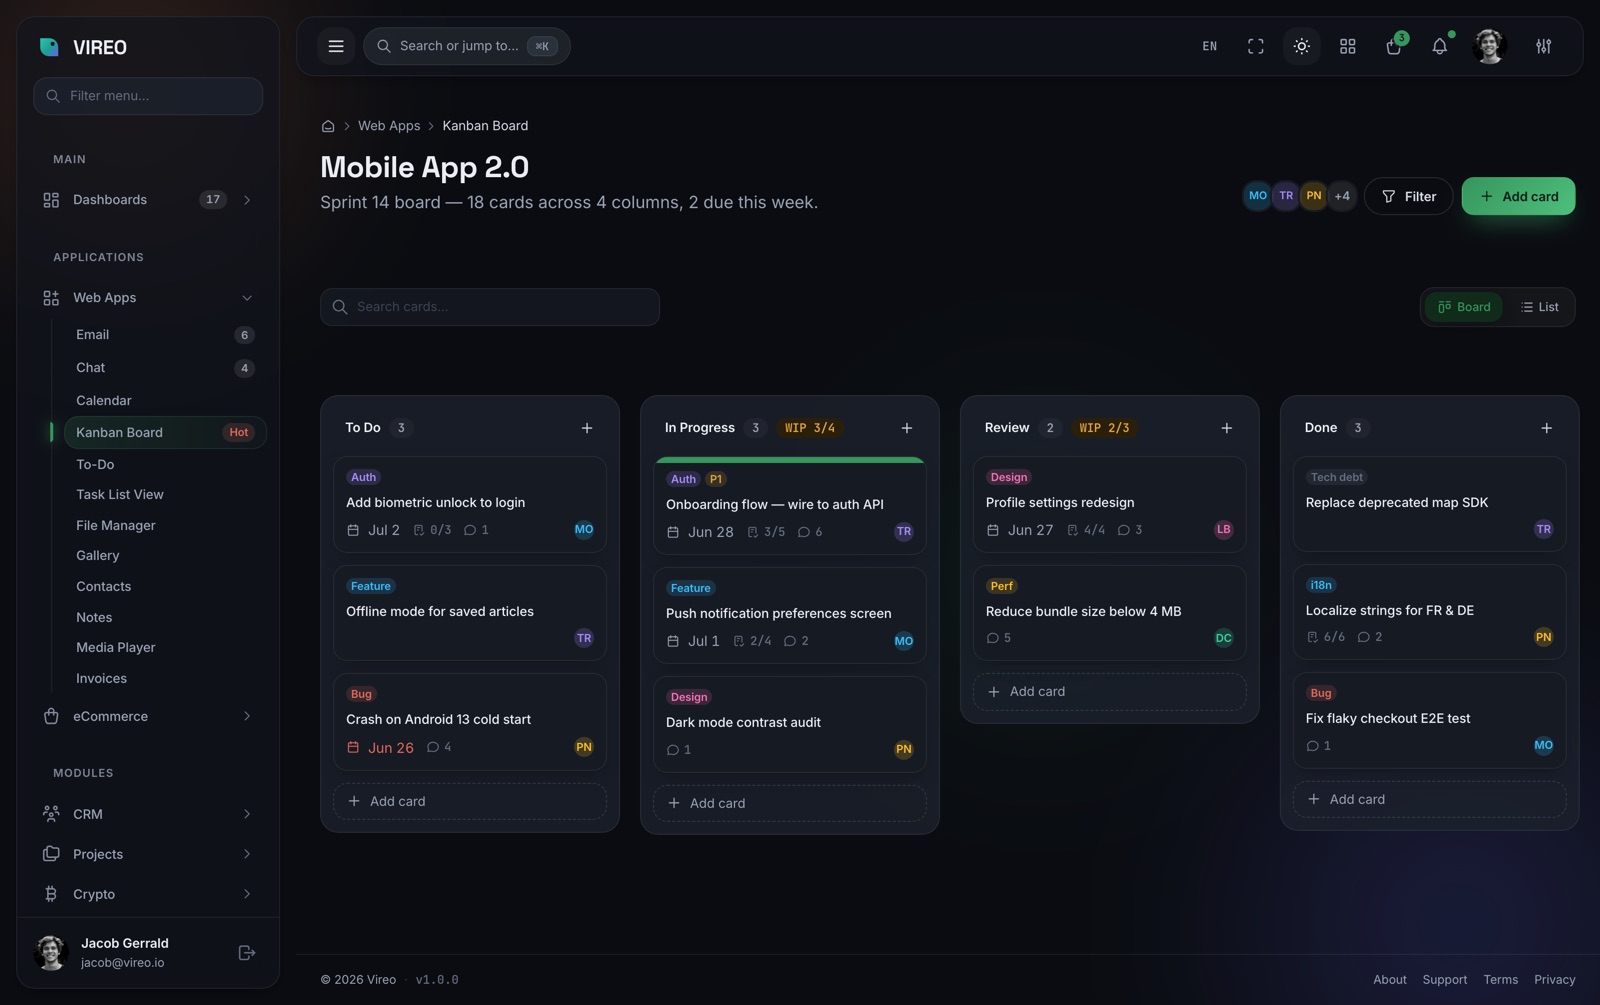Open Support footer link

[1445, 980]
